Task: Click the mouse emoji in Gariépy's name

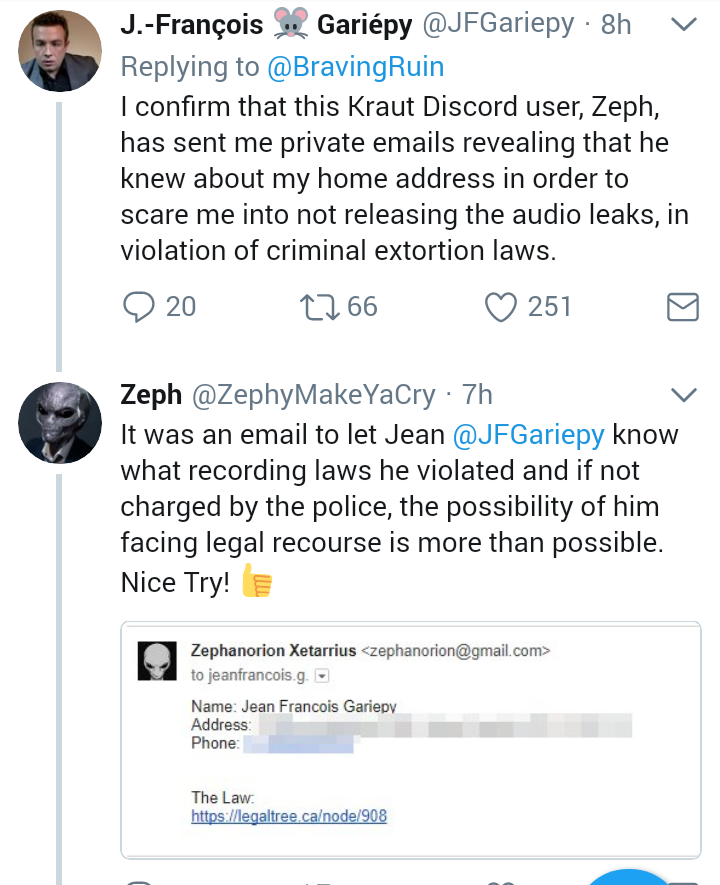Action: click(290, 23)
